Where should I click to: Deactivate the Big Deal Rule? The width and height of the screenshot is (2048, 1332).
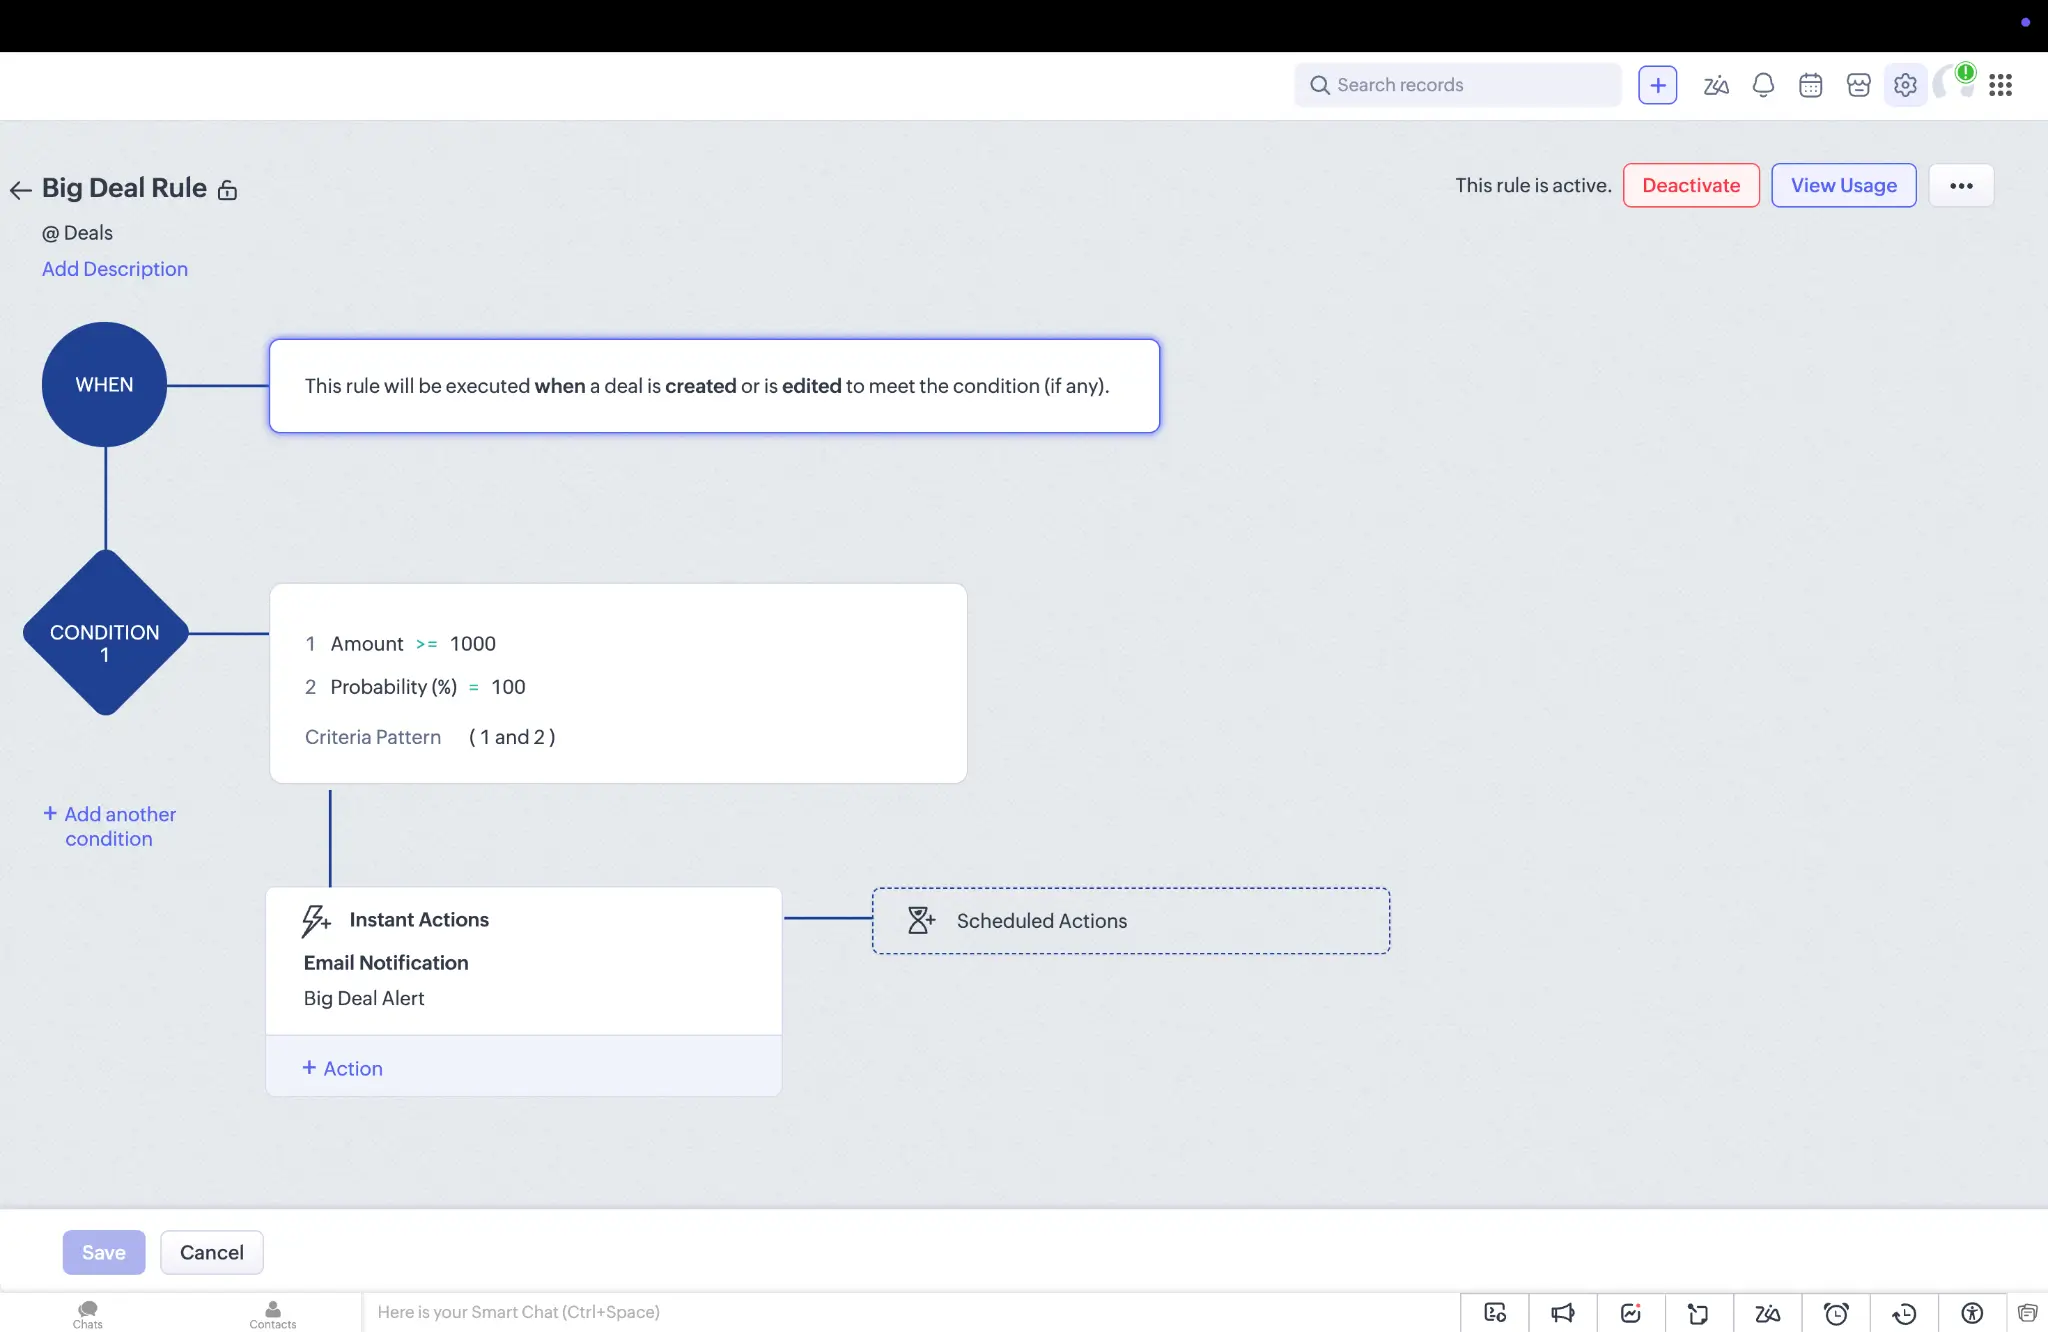(x=1690, y=185)
